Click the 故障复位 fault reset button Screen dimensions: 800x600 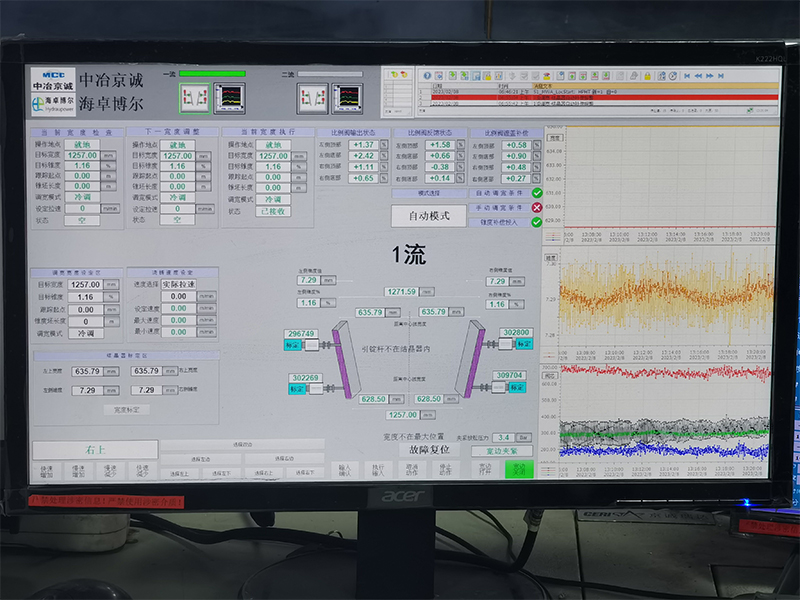coord(429,449)
